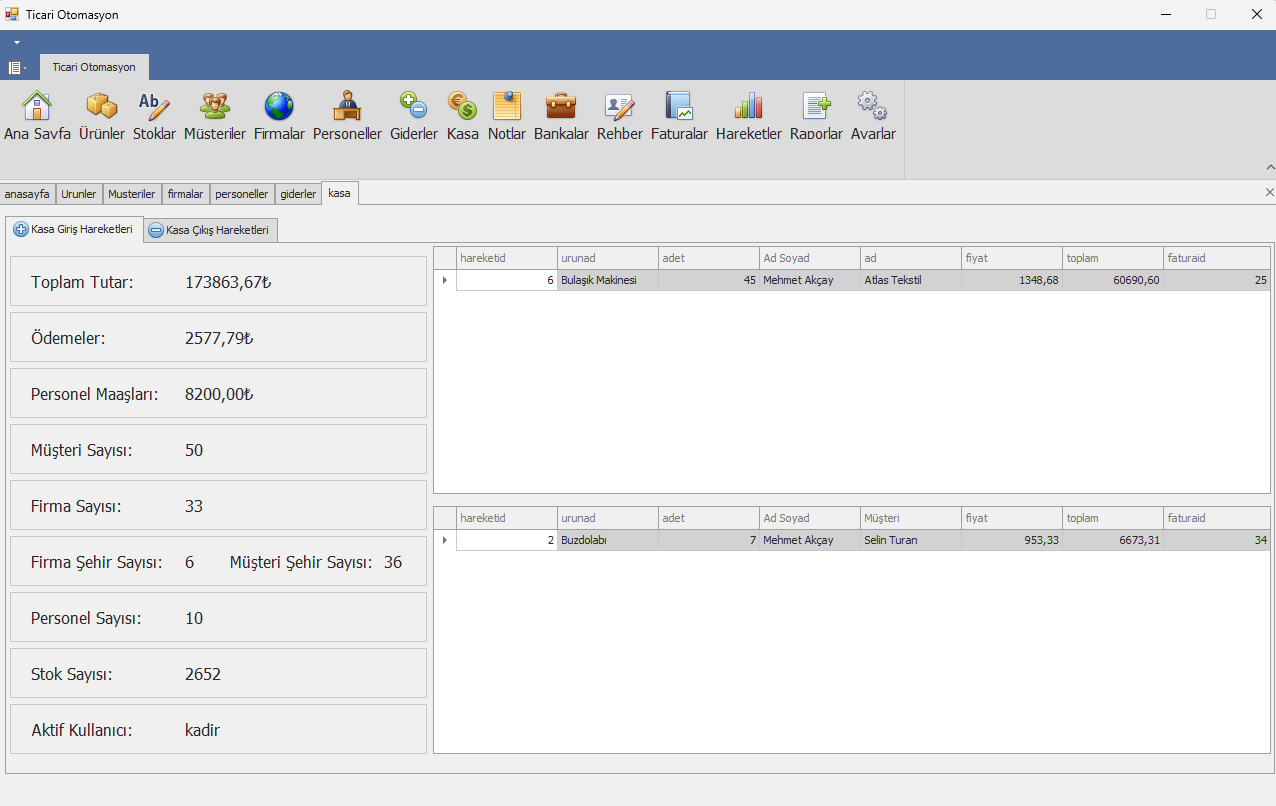1276x806 pixels.
Task: Click the hareketid cell with value 6
Action: click(x=507, y=280)
